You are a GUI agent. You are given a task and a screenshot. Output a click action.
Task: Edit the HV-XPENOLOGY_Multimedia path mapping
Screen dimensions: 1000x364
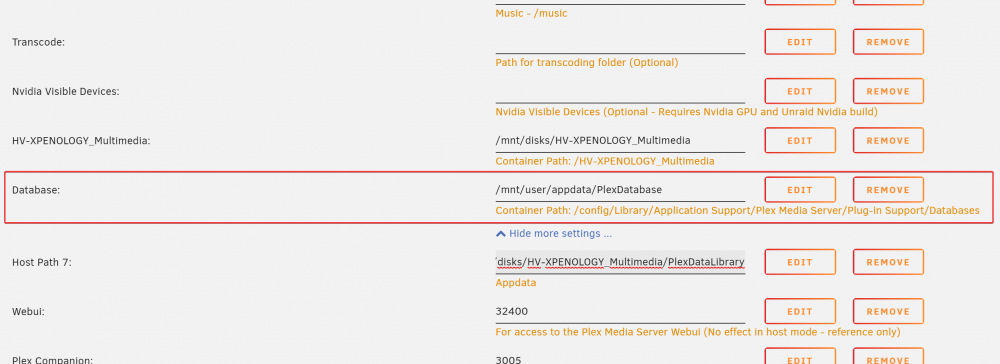click(800, 140)
